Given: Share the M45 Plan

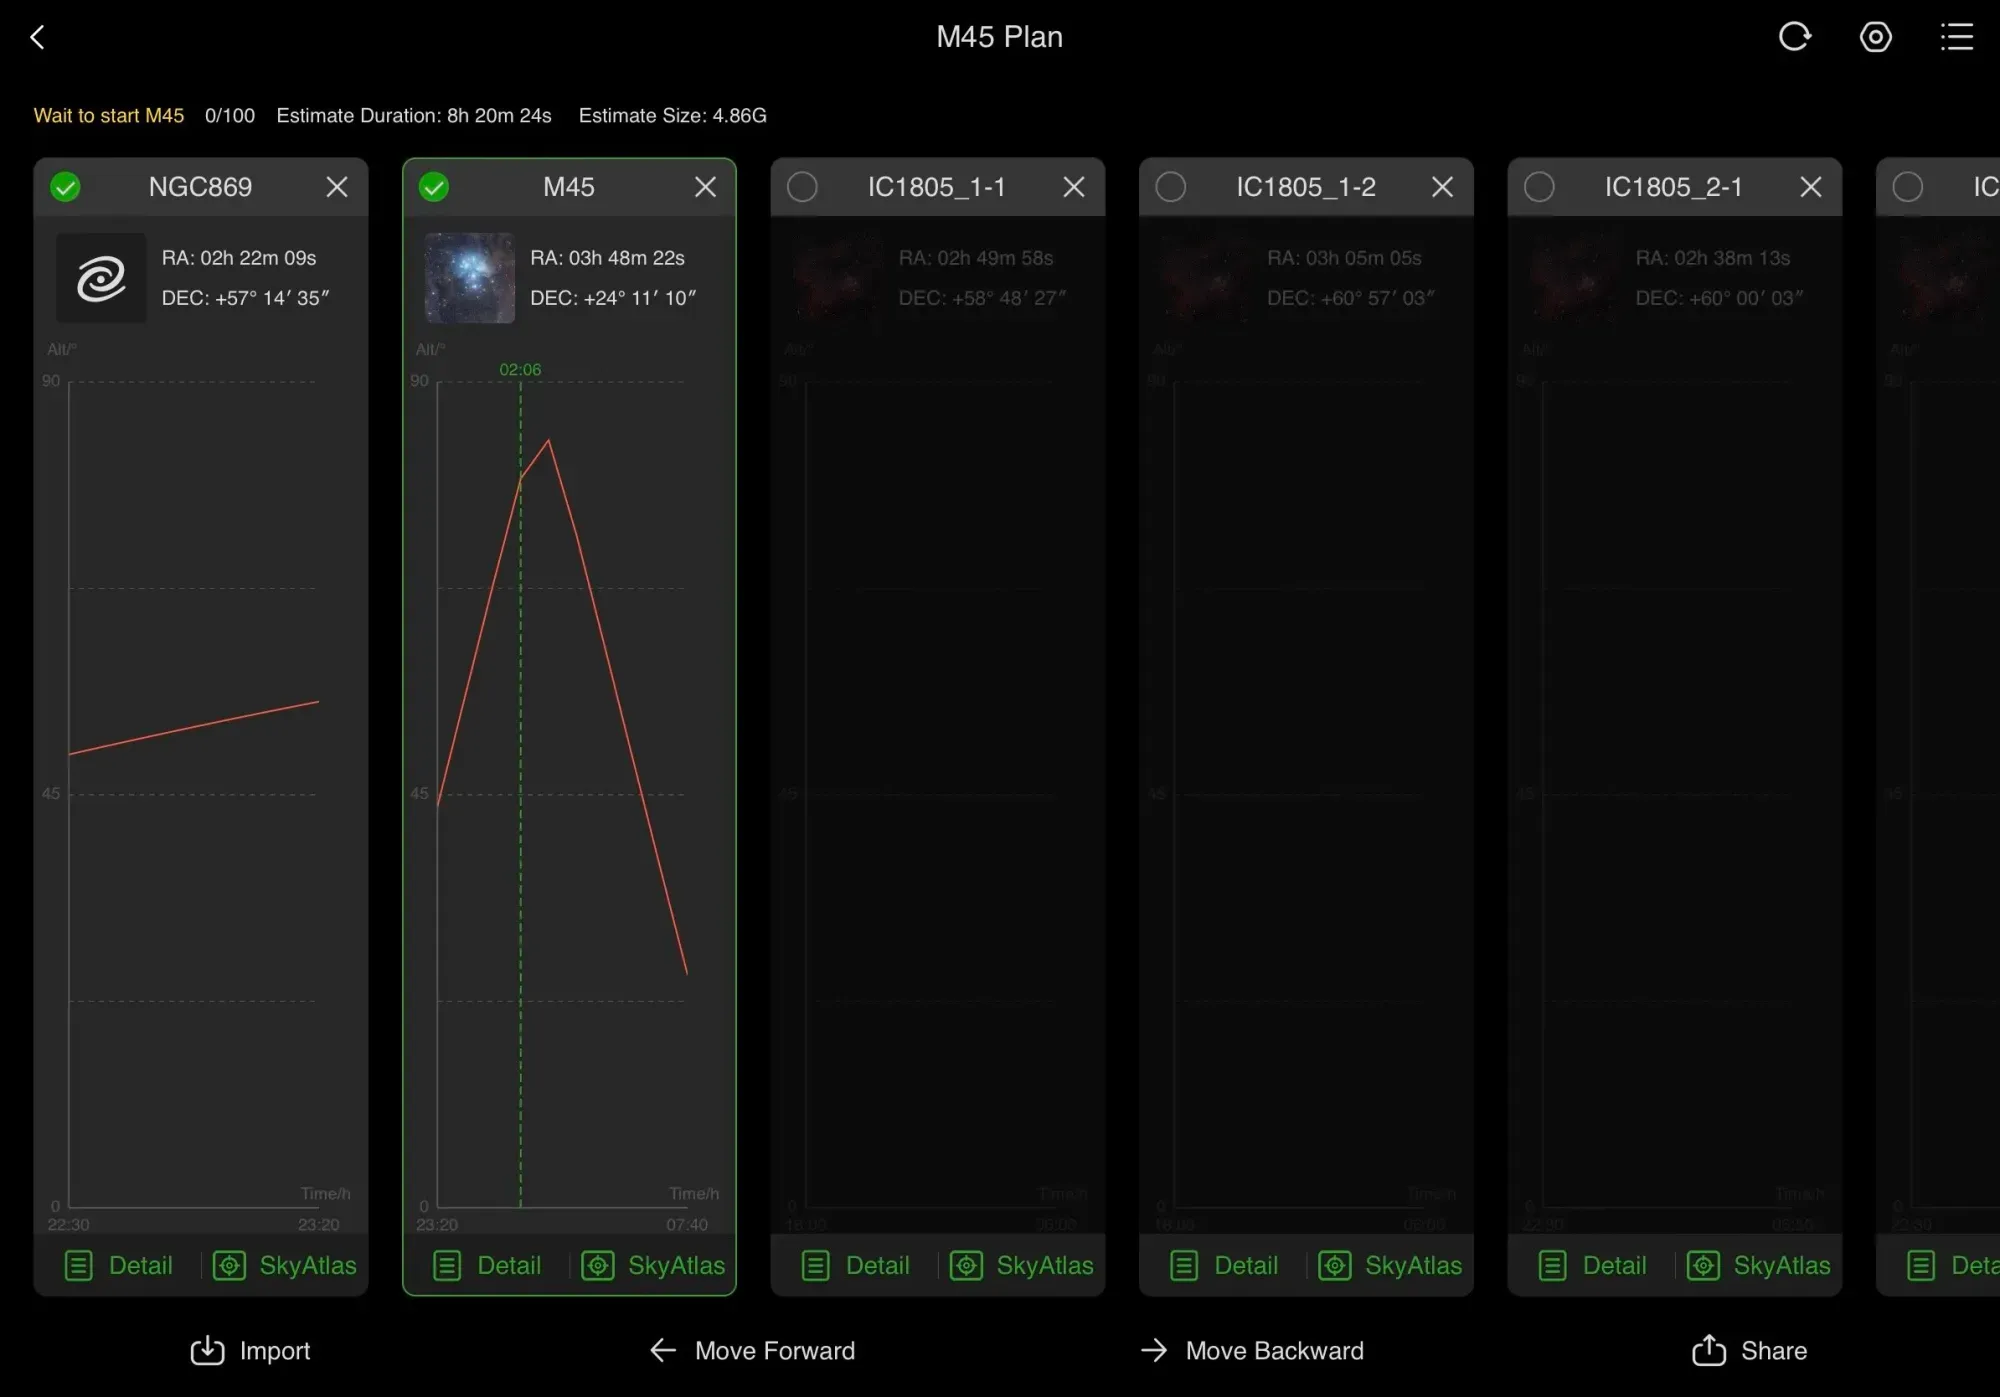Looking at the screenshot, I should pos(1750,1351).
